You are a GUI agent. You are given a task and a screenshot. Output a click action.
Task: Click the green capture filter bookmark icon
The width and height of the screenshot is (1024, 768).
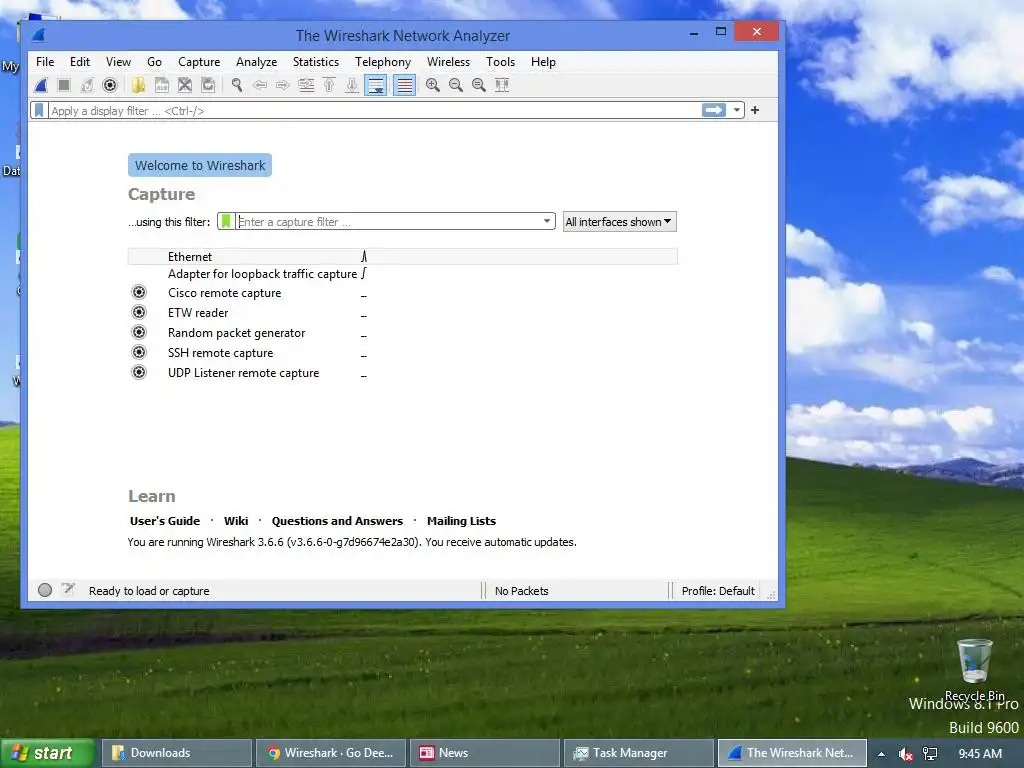tap(225, 221)
